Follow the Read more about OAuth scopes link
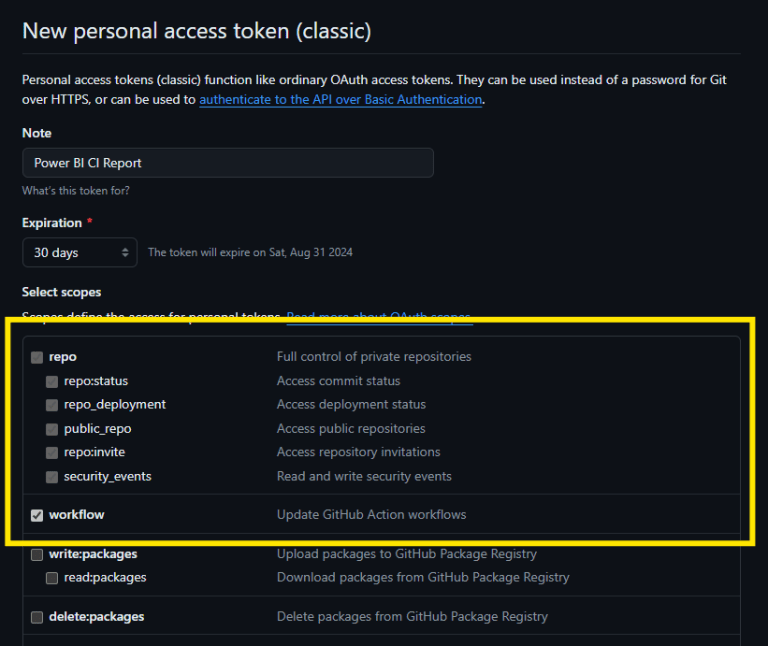 click(x=378, y=317)
